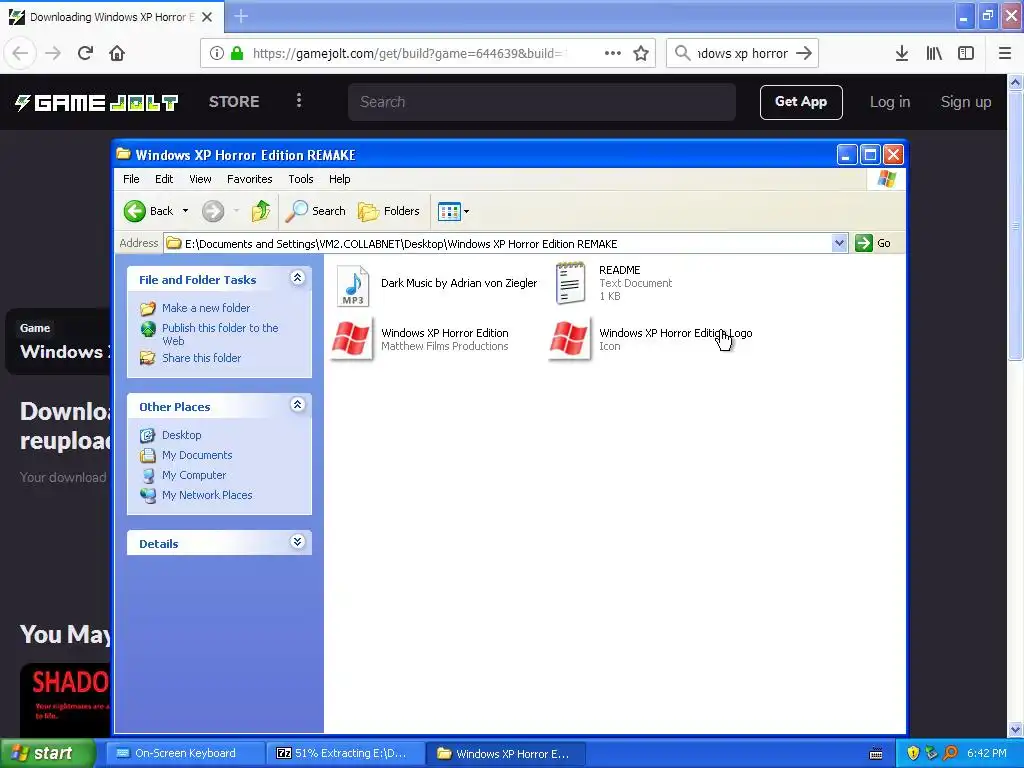Click the Firefox home button
Viewport: 1024px width, 768px height.
tap(117, 53)
